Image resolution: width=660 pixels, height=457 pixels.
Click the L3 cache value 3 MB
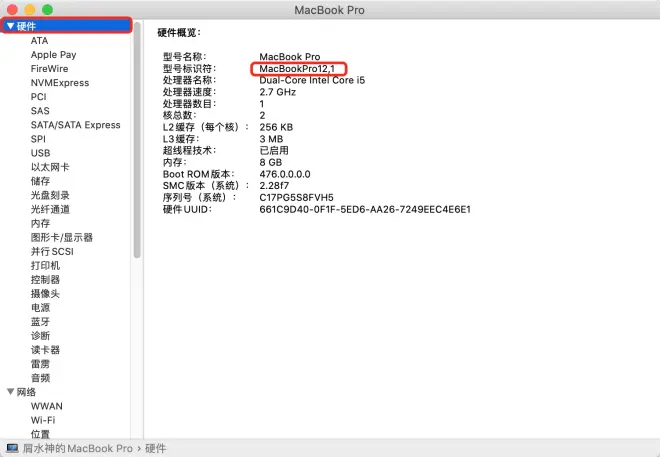coord(271,139)
